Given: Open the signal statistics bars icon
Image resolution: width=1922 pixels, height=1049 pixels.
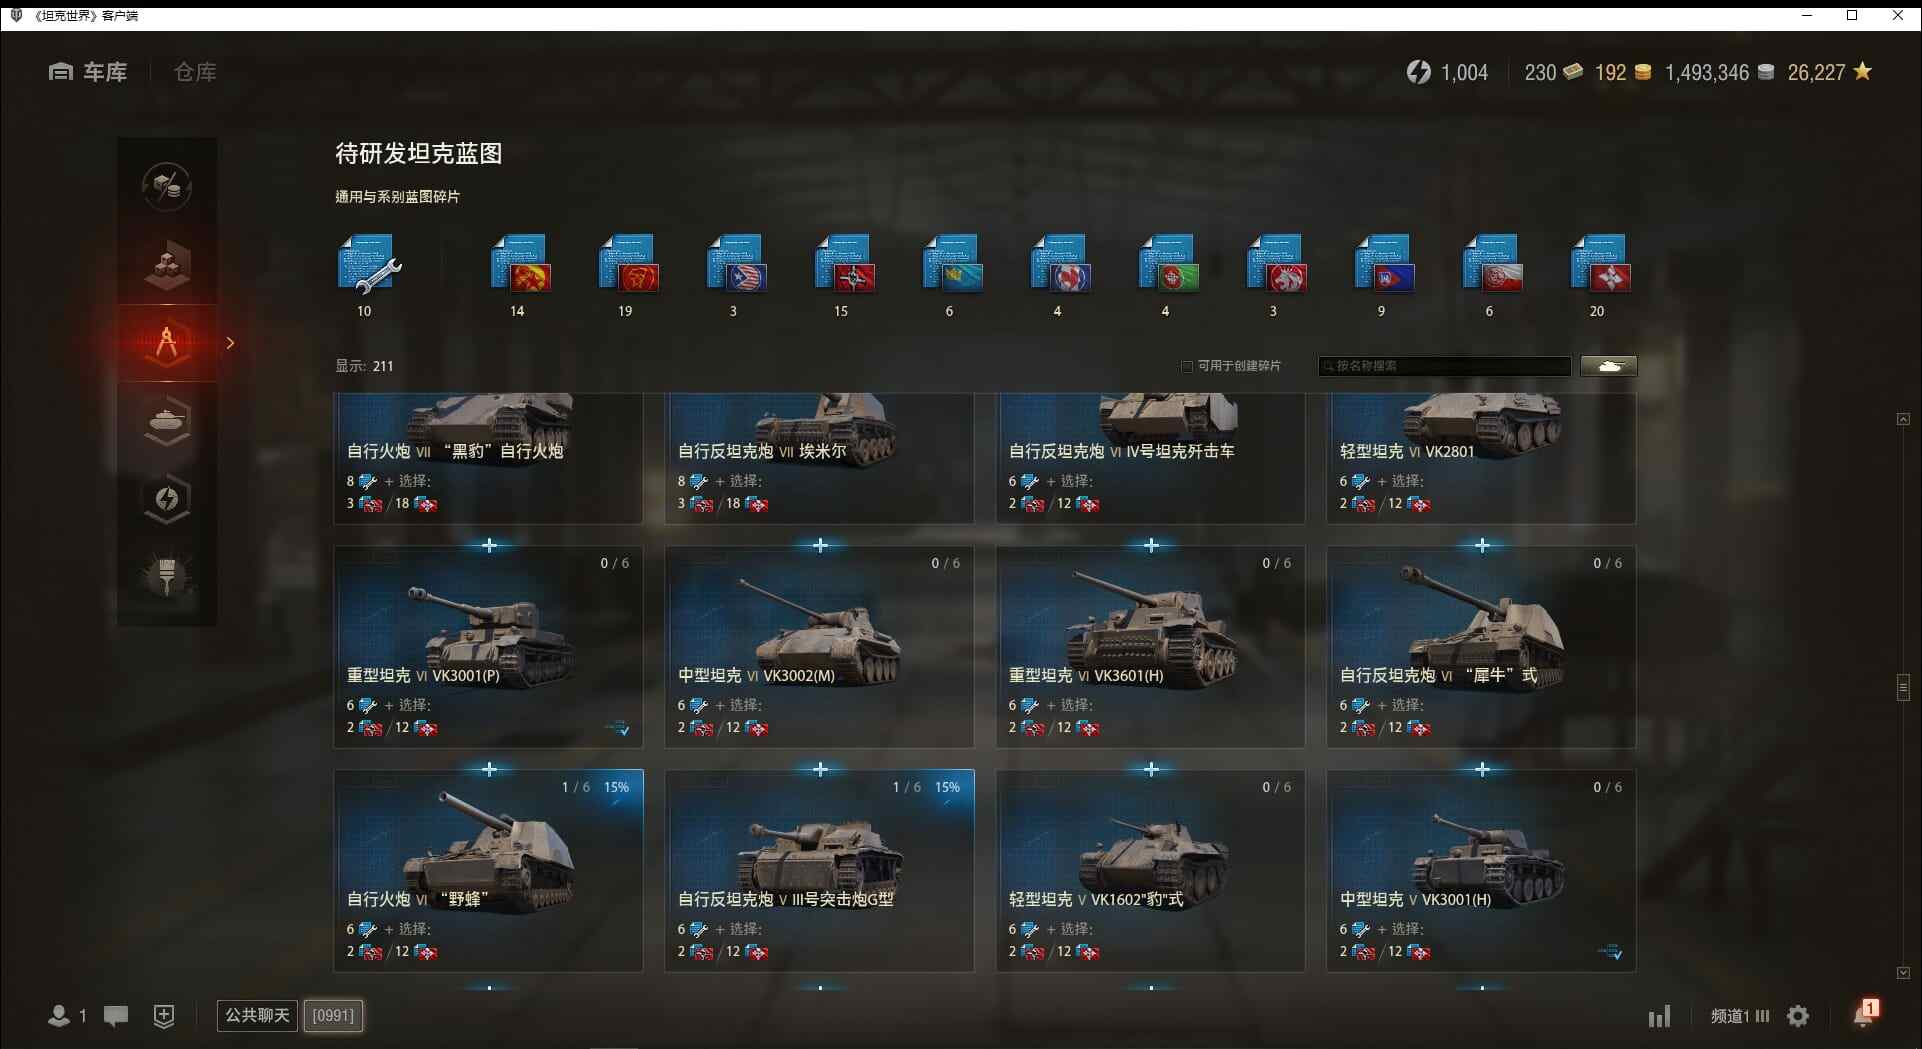Looking at the screenshot, I should (1659, 1016).
